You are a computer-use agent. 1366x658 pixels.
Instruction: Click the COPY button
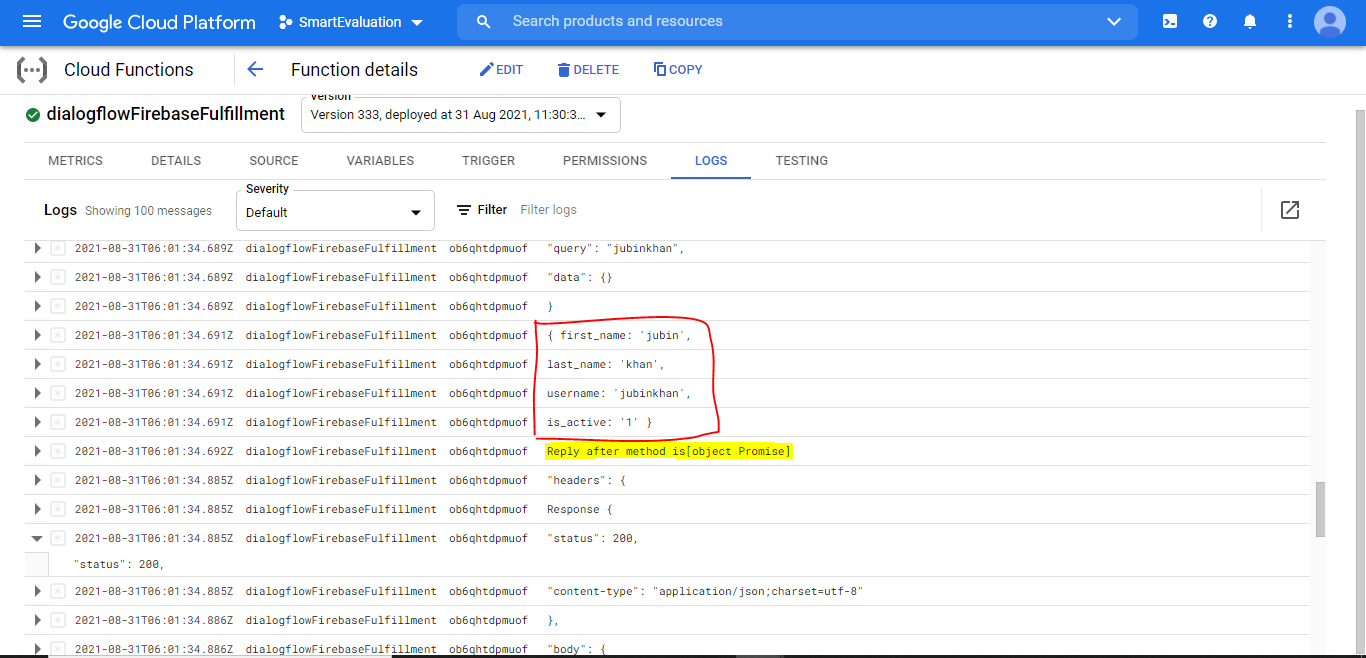(x=678, y=70)
